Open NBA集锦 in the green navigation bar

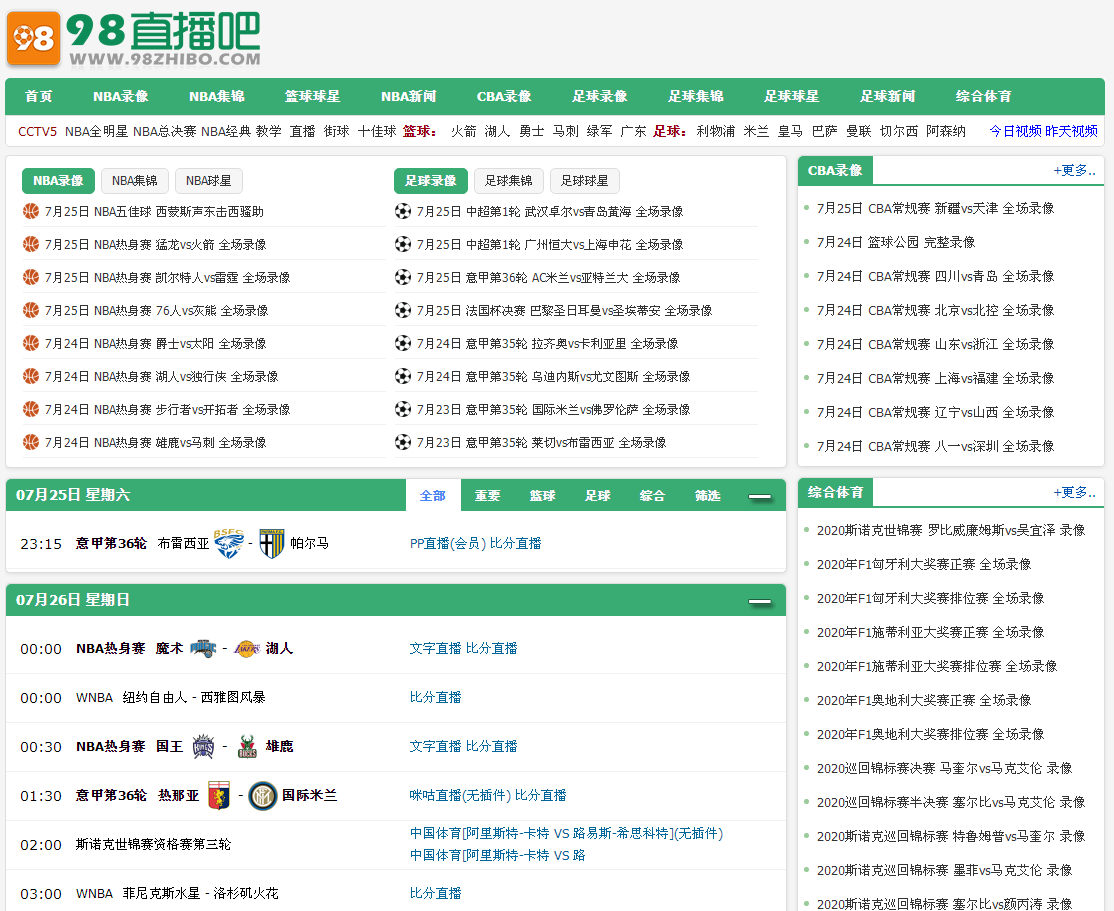click(217, 96)
